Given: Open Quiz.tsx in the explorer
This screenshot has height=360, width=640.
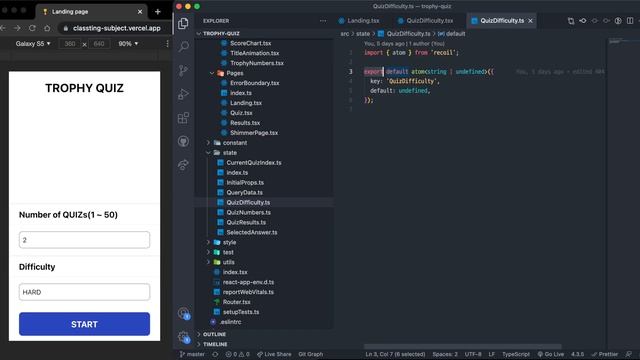Looking at the screenshot, I should [x=241, y=113].
